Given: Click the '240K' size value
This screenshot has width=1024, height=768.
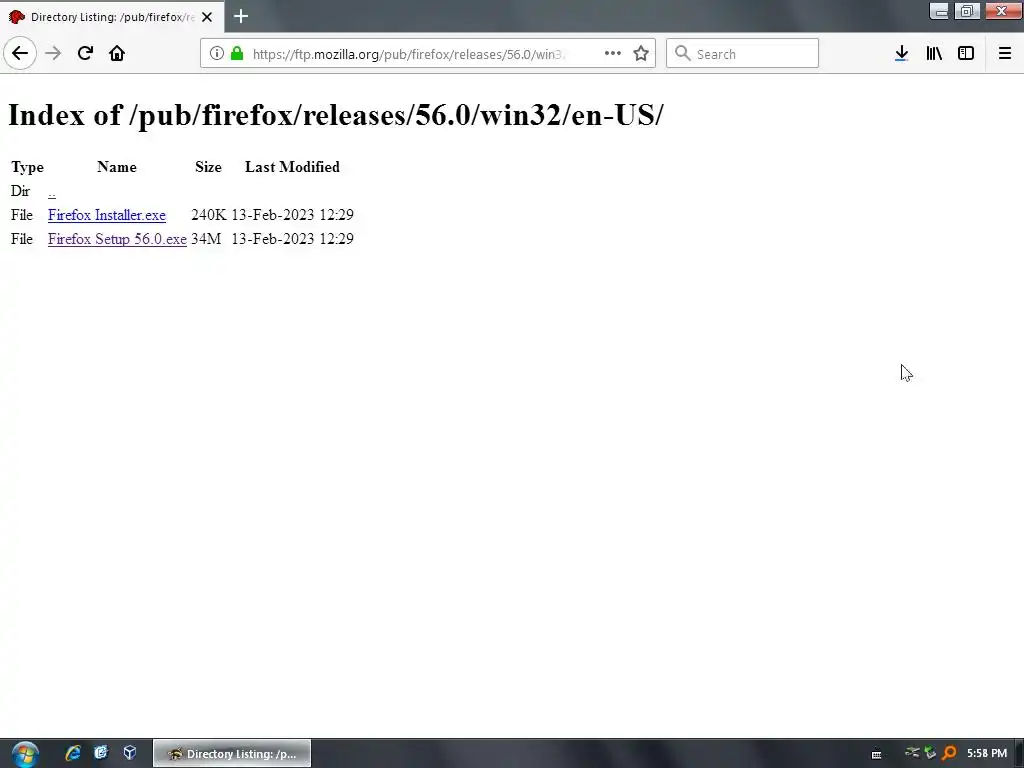Looking at the screenshot, I should tap(208, 215).
